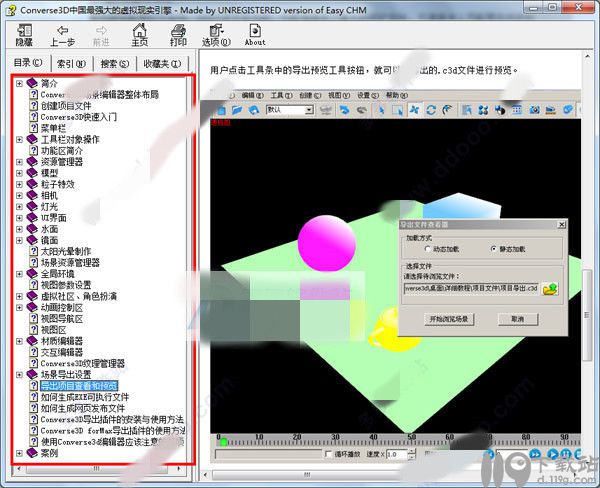This screenshot has height=488, width=600.
Task: Expand the 灯光 node
Action: 19,207
